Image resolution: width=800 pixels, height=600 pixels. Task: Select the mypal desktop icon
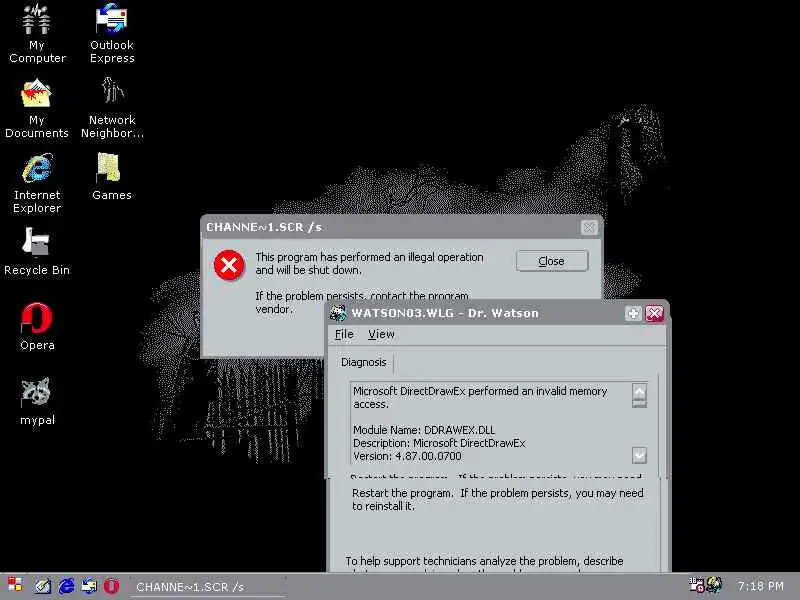click(37, 402)
